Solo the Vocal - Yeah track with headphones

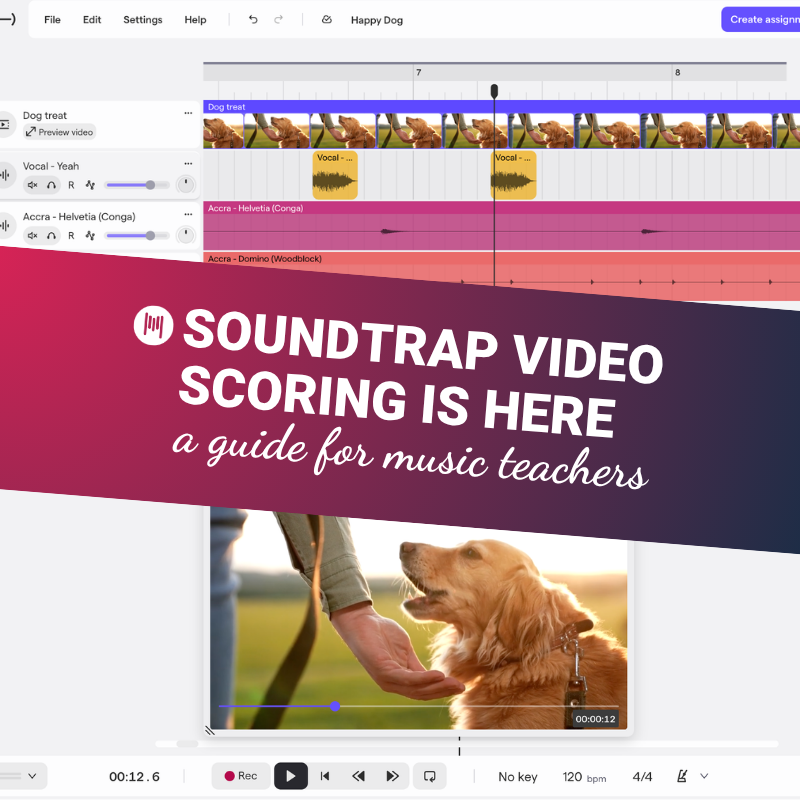point(52,185)
